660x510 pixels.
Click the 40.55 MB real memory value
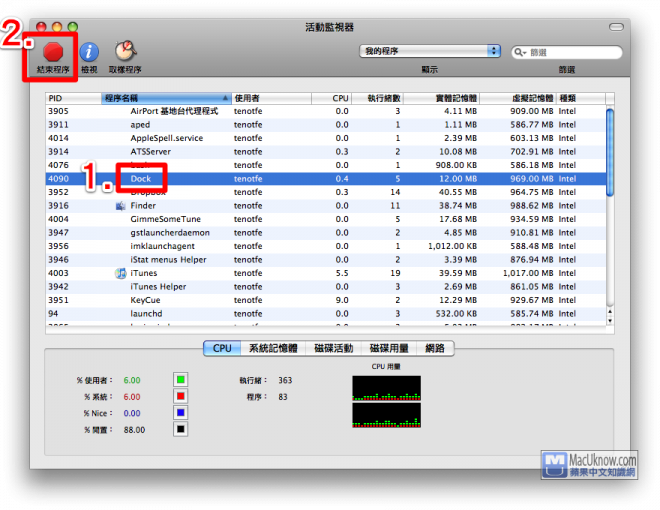click(458, 192)
